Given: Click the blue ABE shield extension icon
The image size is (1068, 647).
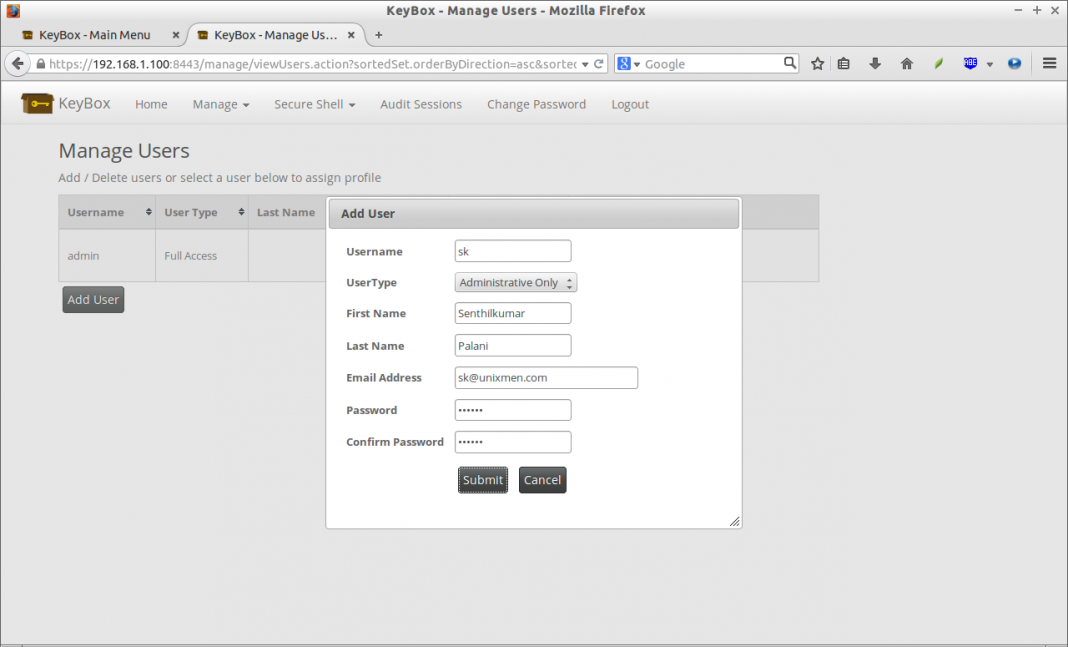Looking at the screenshot, I should (970, 63).
